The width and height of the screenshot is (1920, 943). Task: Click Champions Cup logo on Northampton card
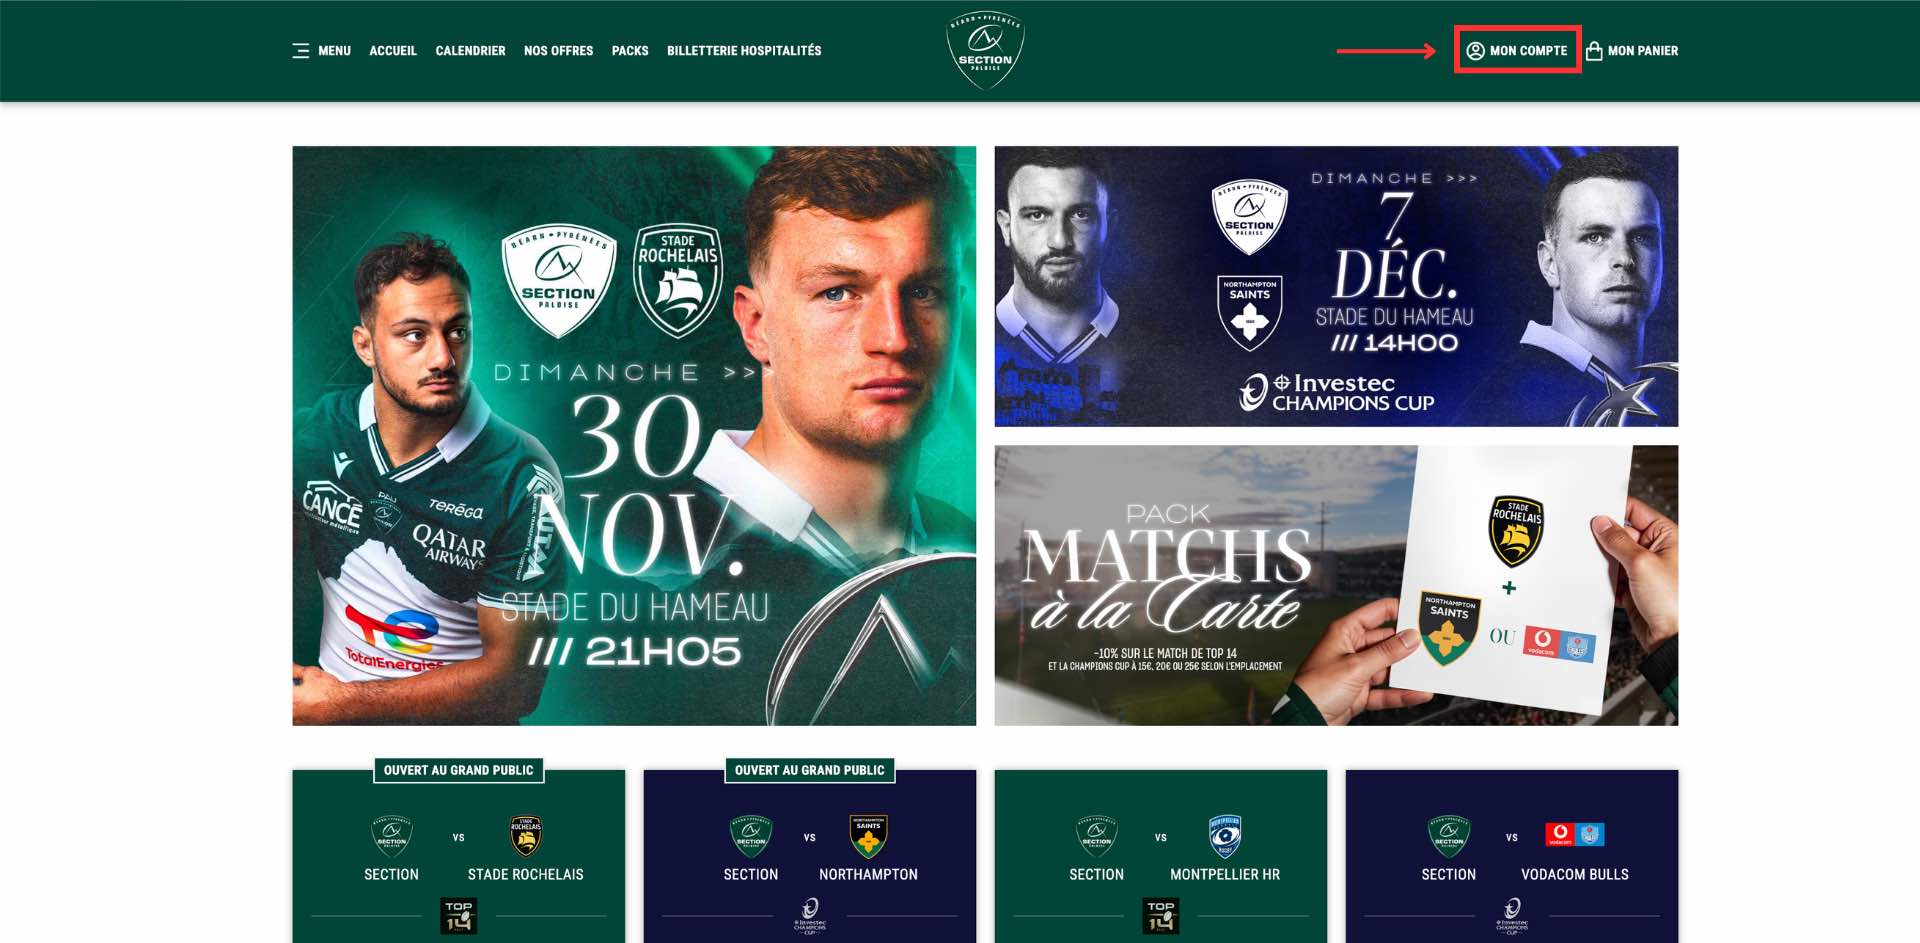(x=810, y=915)
